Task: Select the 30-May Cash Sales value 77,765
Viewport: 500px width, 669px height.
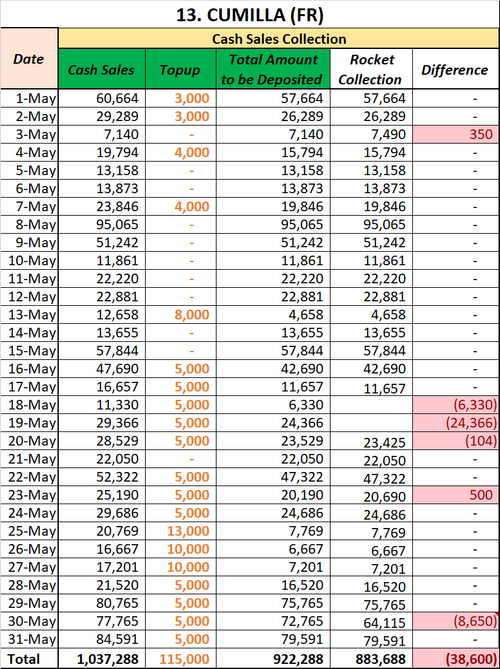Action: tap(117, 621)
